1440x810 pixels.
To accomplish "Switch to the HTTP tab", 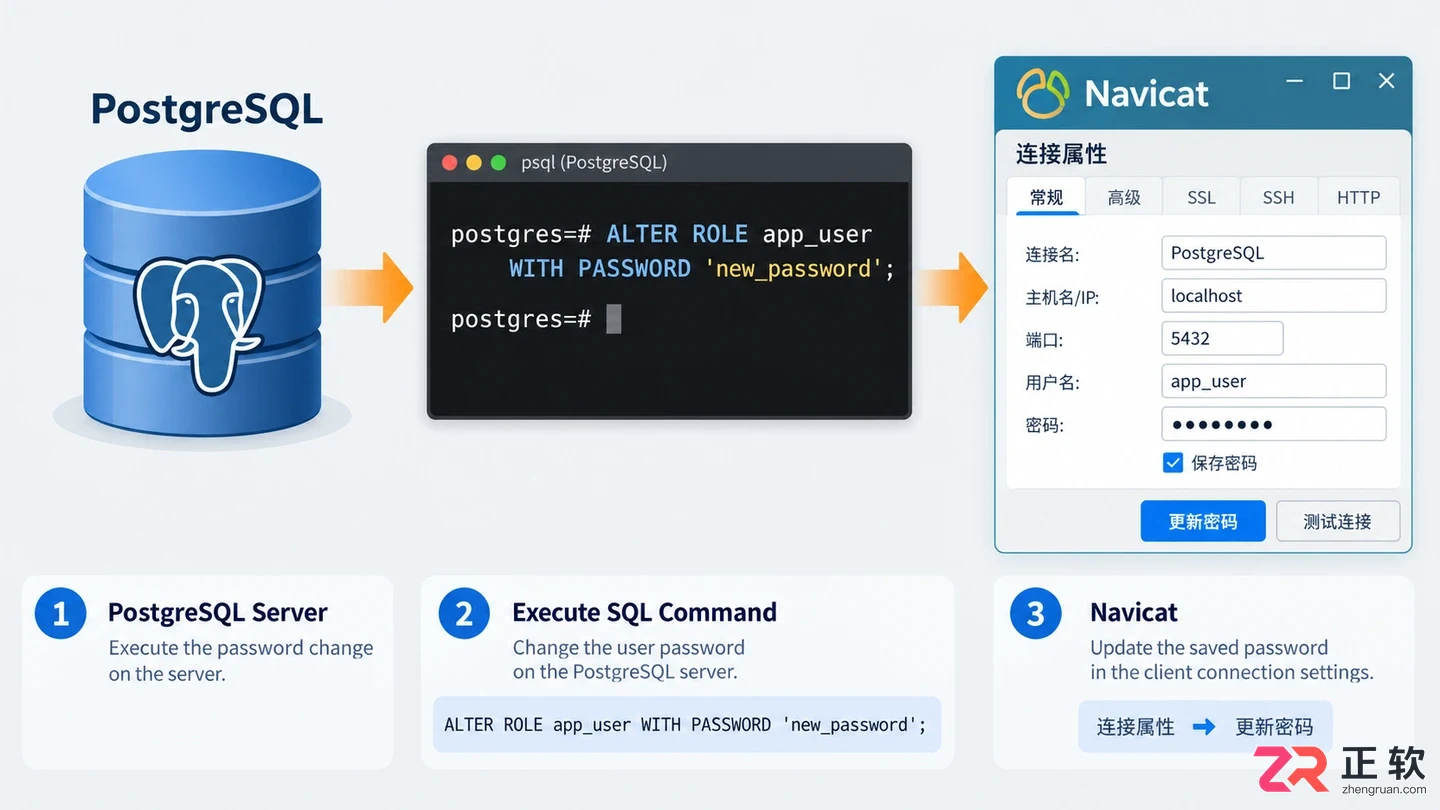I will pyautogui.click(x=1358, y=197).
